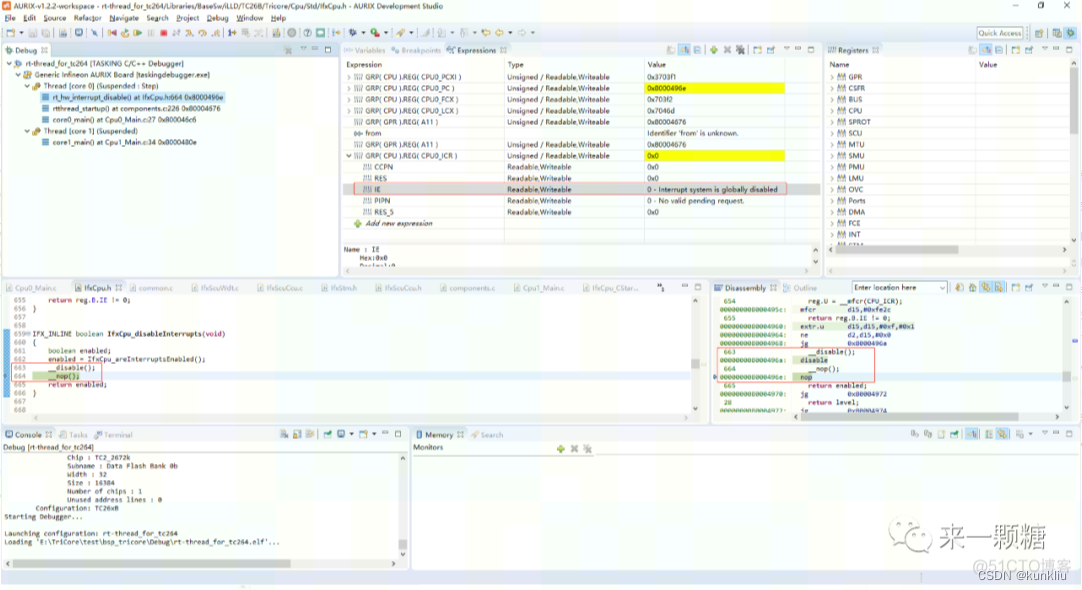Click the Console horizontal scrollbar

(x=152, y=563)
